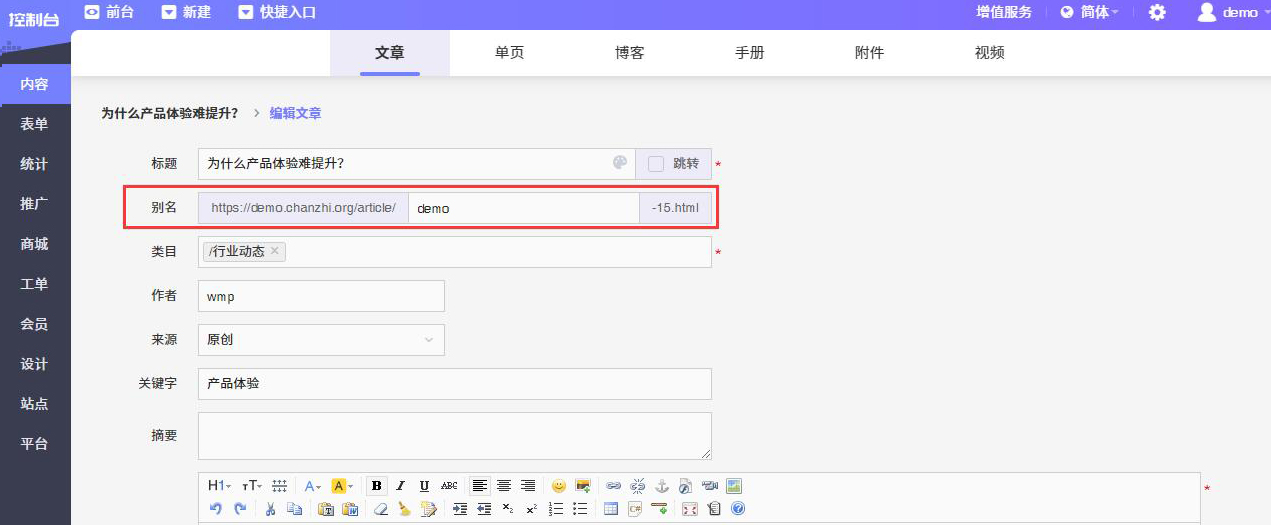The width and height of the screenshot is (1271, 525).
Task: Open settings gear icon
Action: point(1157,12)
